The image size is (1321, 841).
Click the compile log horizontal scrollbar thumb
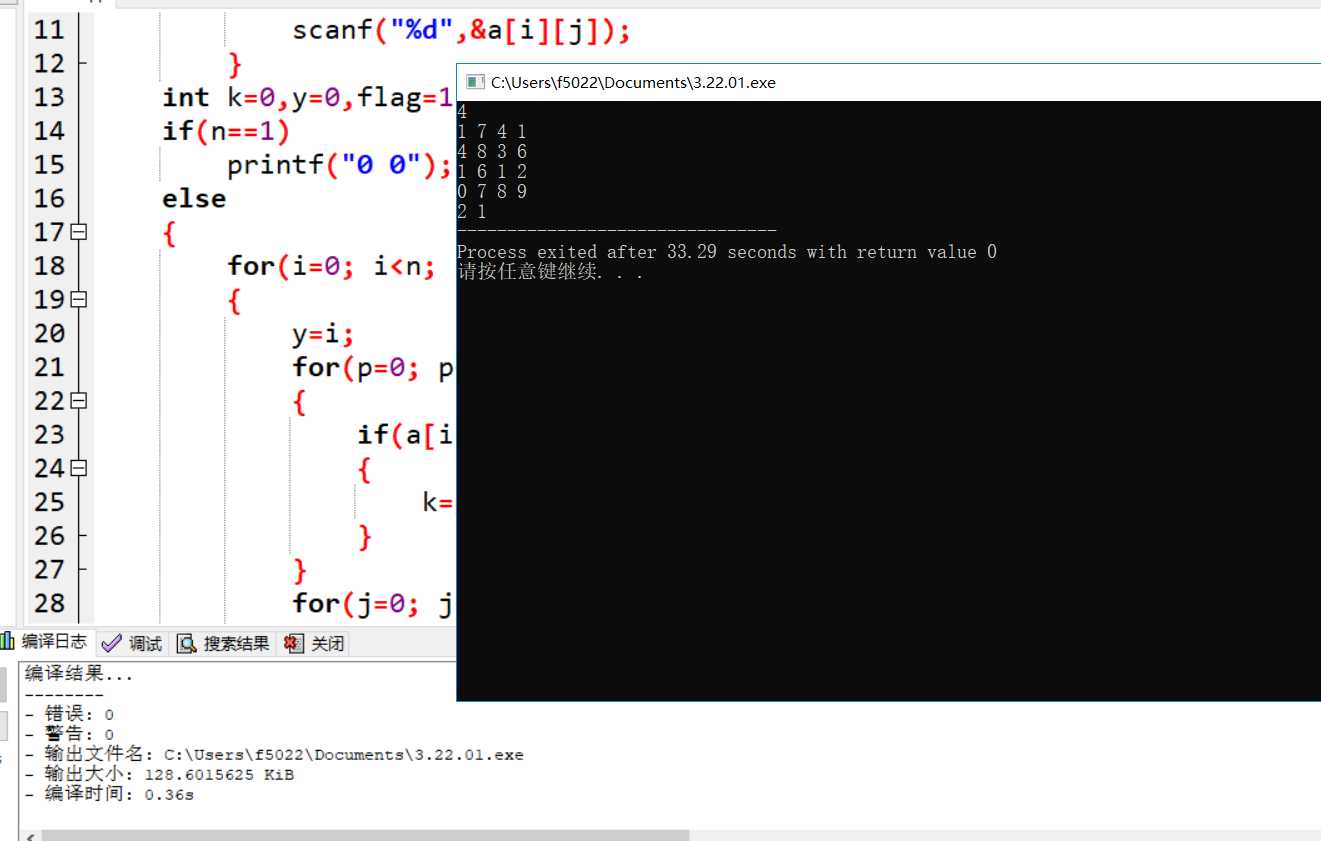(x=365, y=835)
